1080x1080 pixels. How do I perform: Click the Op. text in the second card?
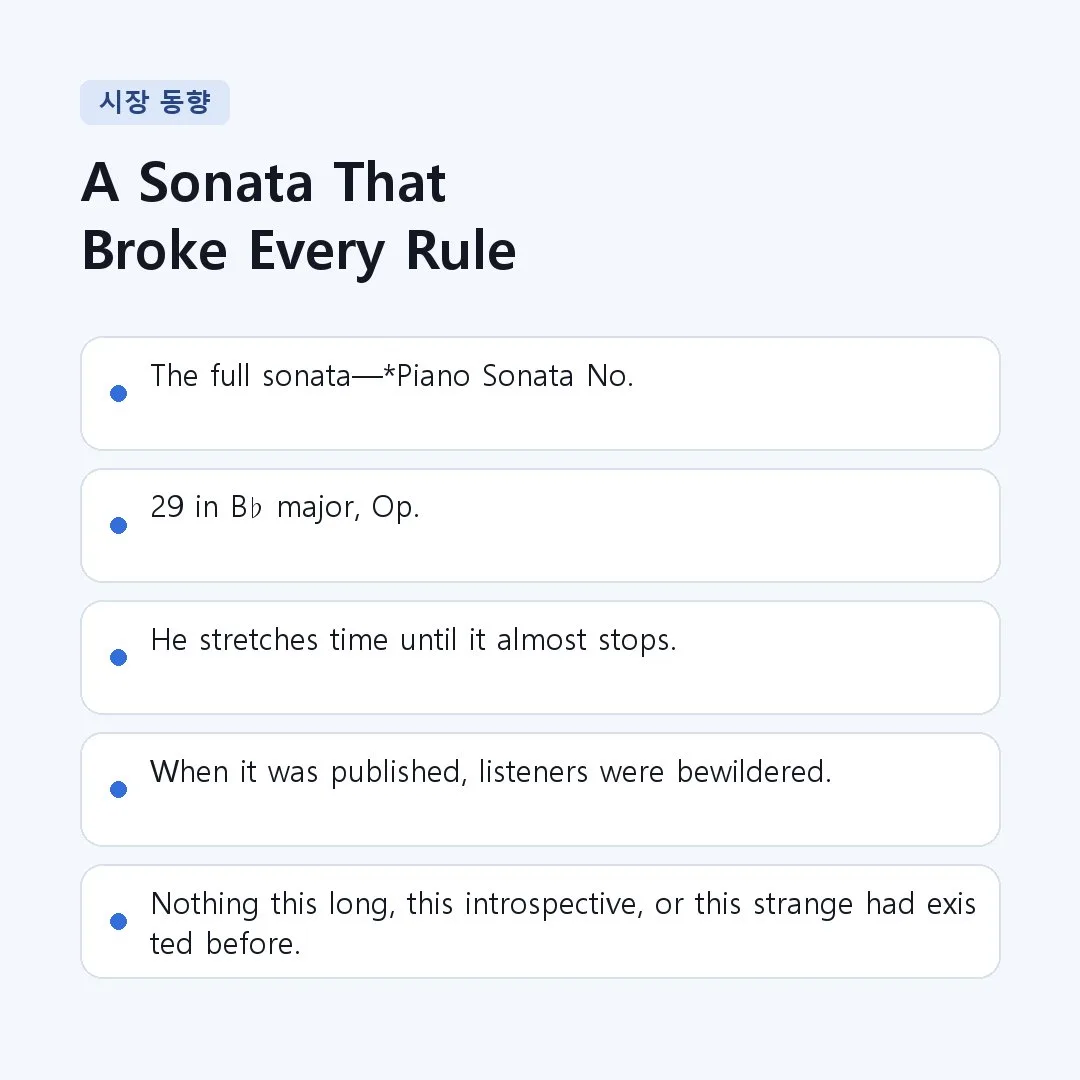(x=395, y=508)
